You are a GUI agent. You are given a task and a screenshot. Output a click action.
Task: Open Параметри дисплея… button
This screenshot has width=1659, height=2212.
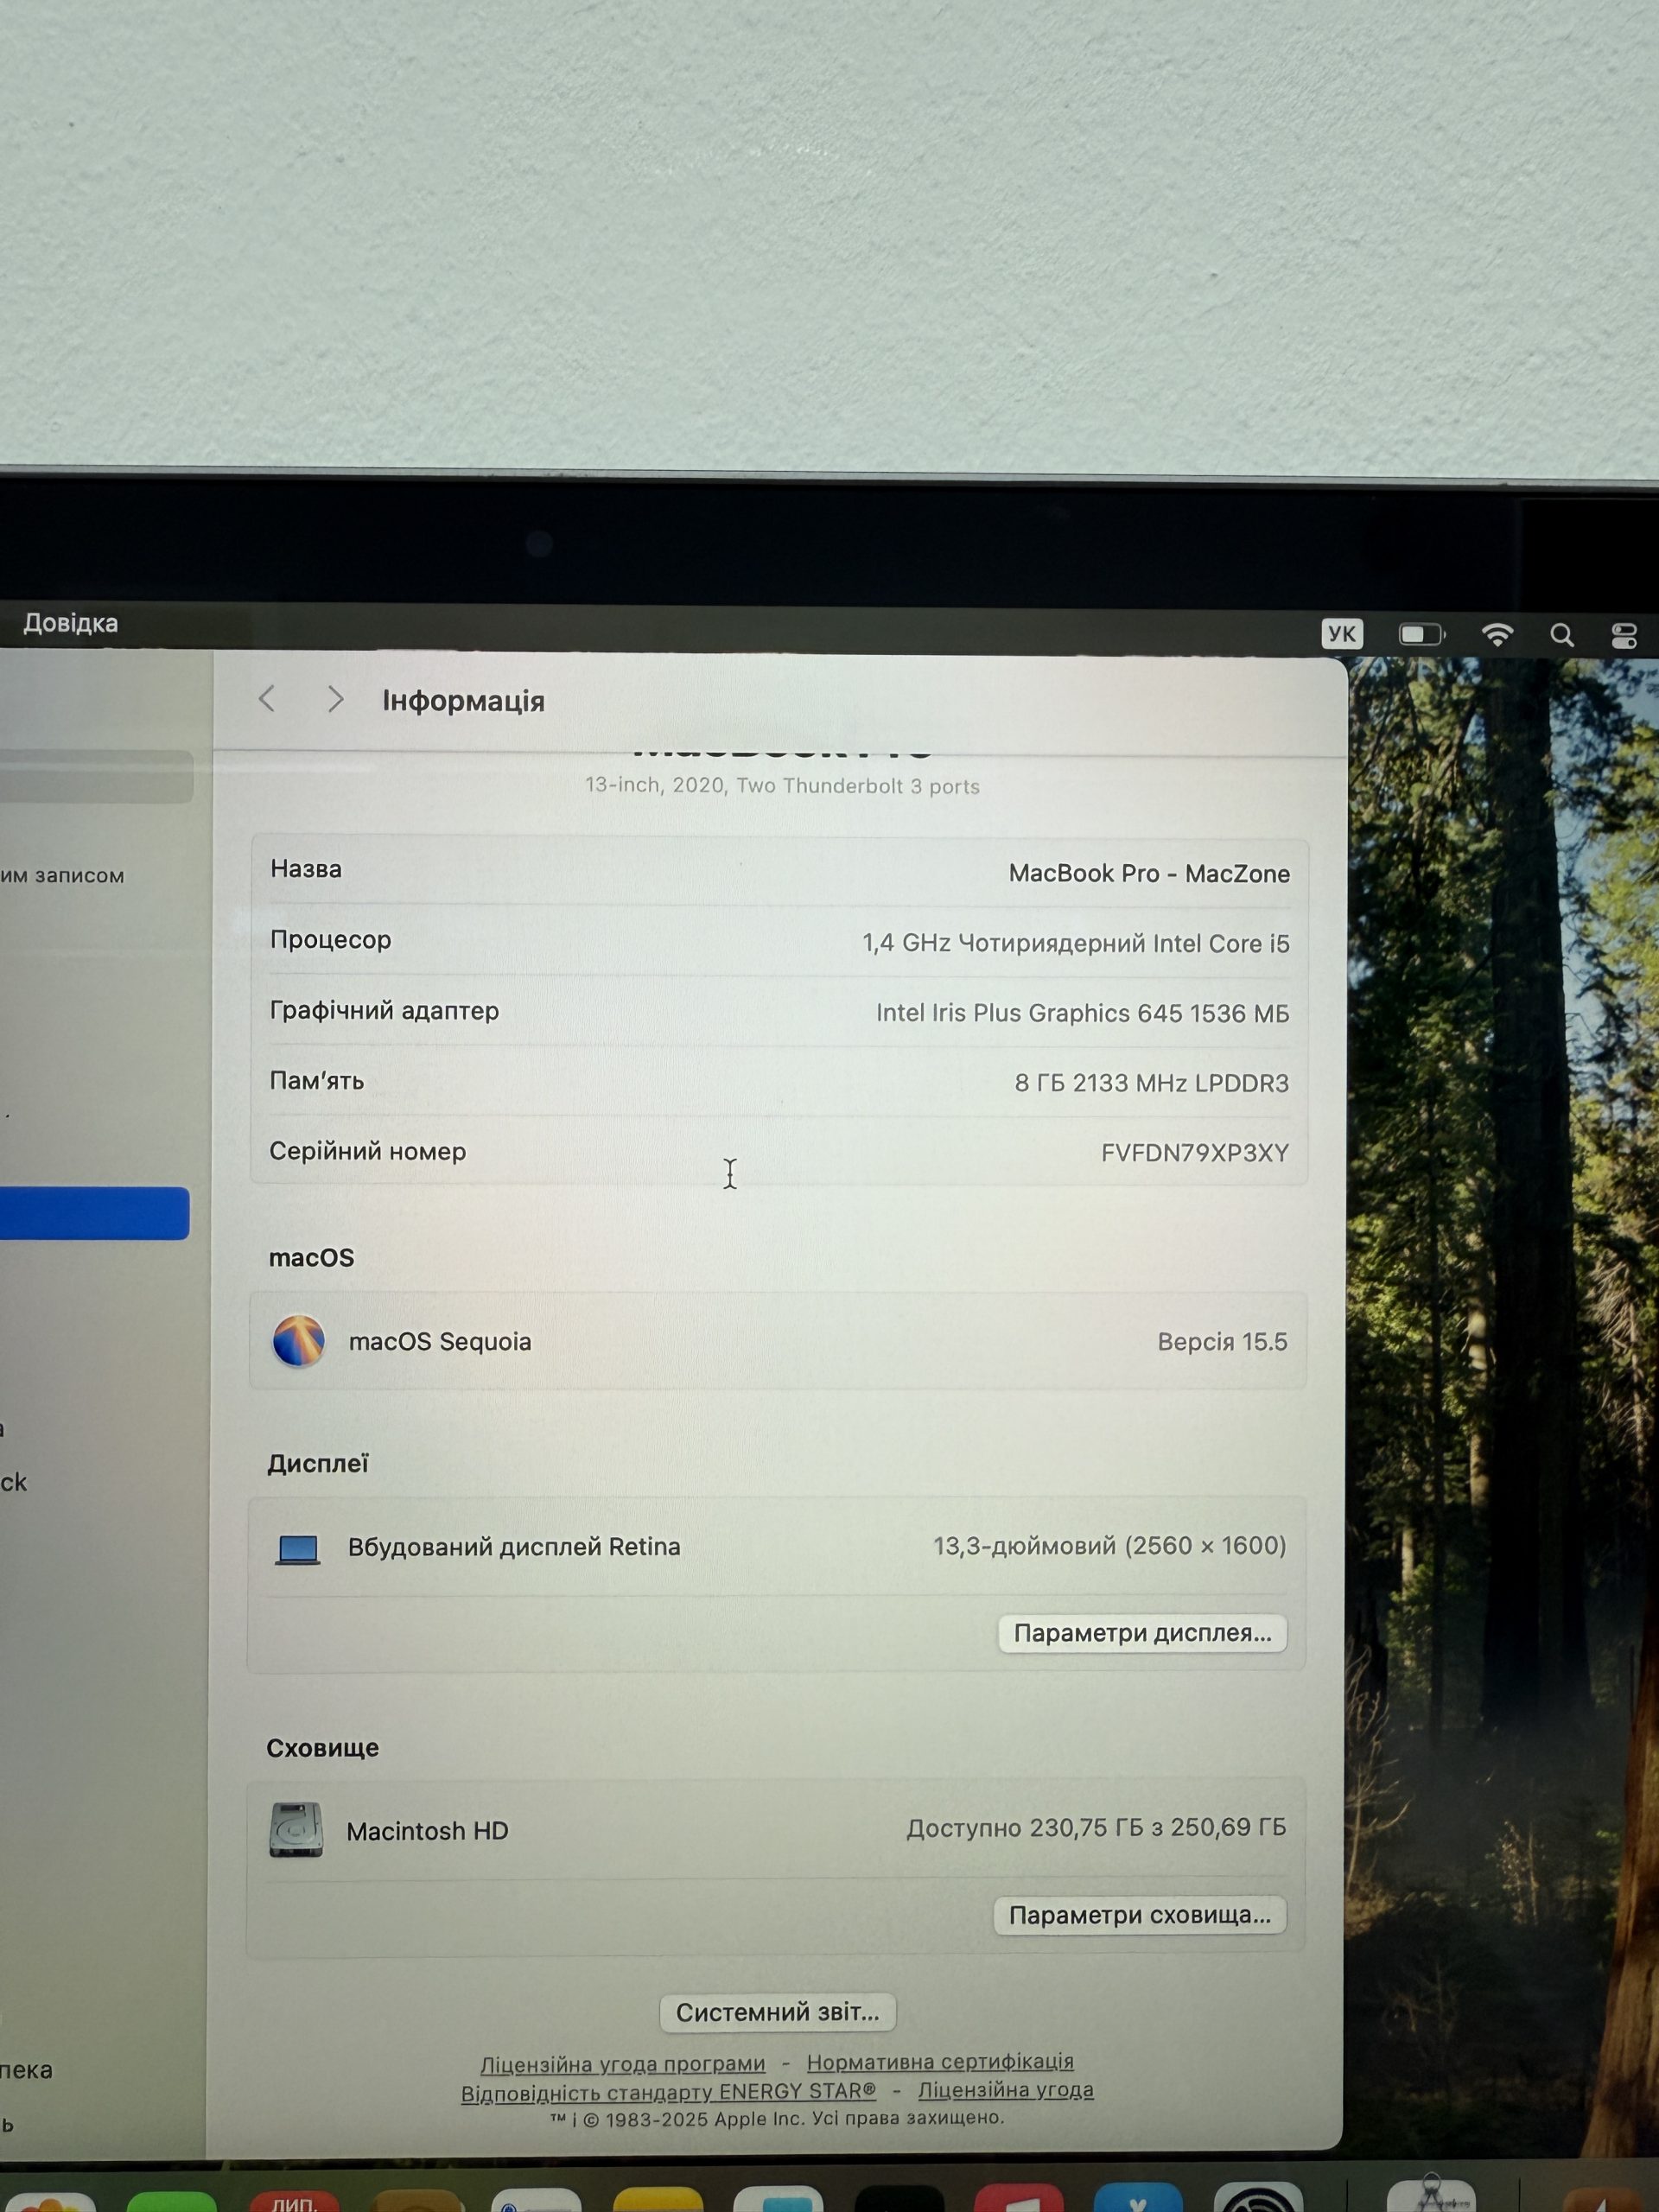tap(1142, 1633)
